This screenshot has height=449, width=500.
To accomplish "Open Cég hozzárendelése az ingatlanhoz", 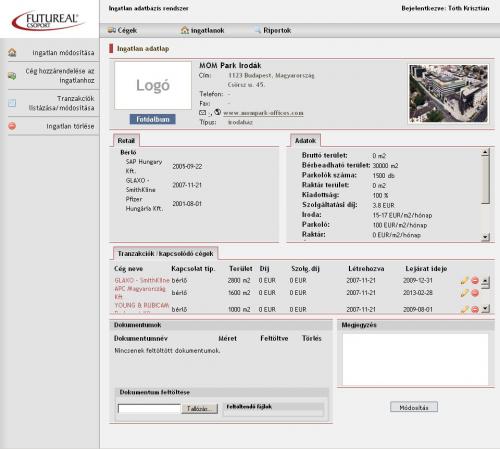I will (x=60, y=76).
